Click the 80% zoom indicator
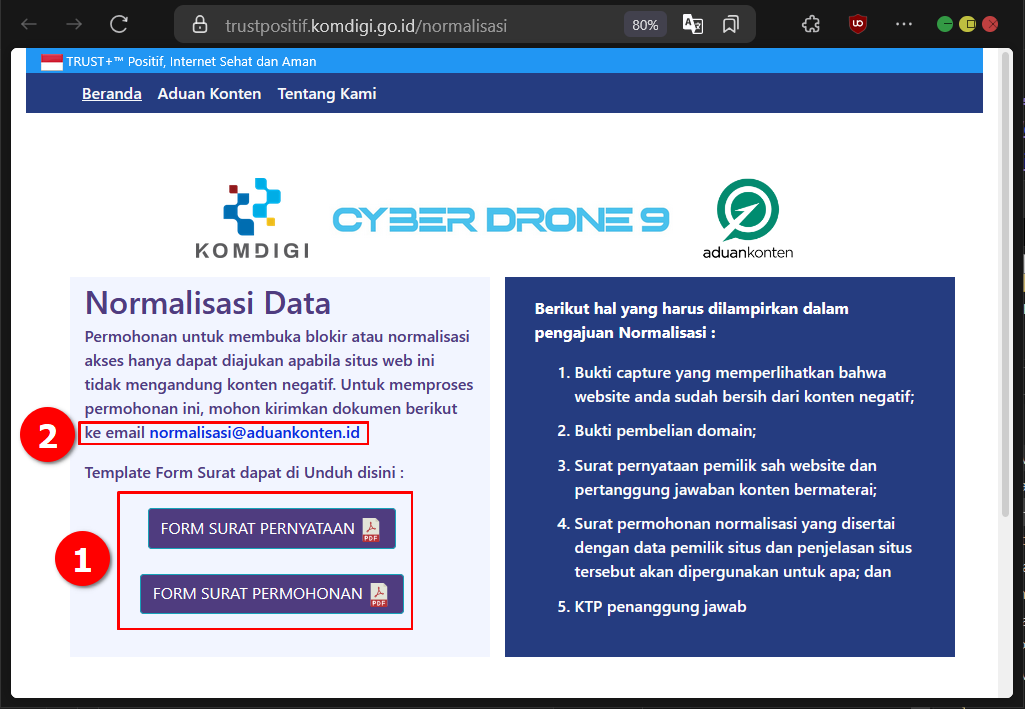Viewport: 1025px width, 709px height. (645, 24)
